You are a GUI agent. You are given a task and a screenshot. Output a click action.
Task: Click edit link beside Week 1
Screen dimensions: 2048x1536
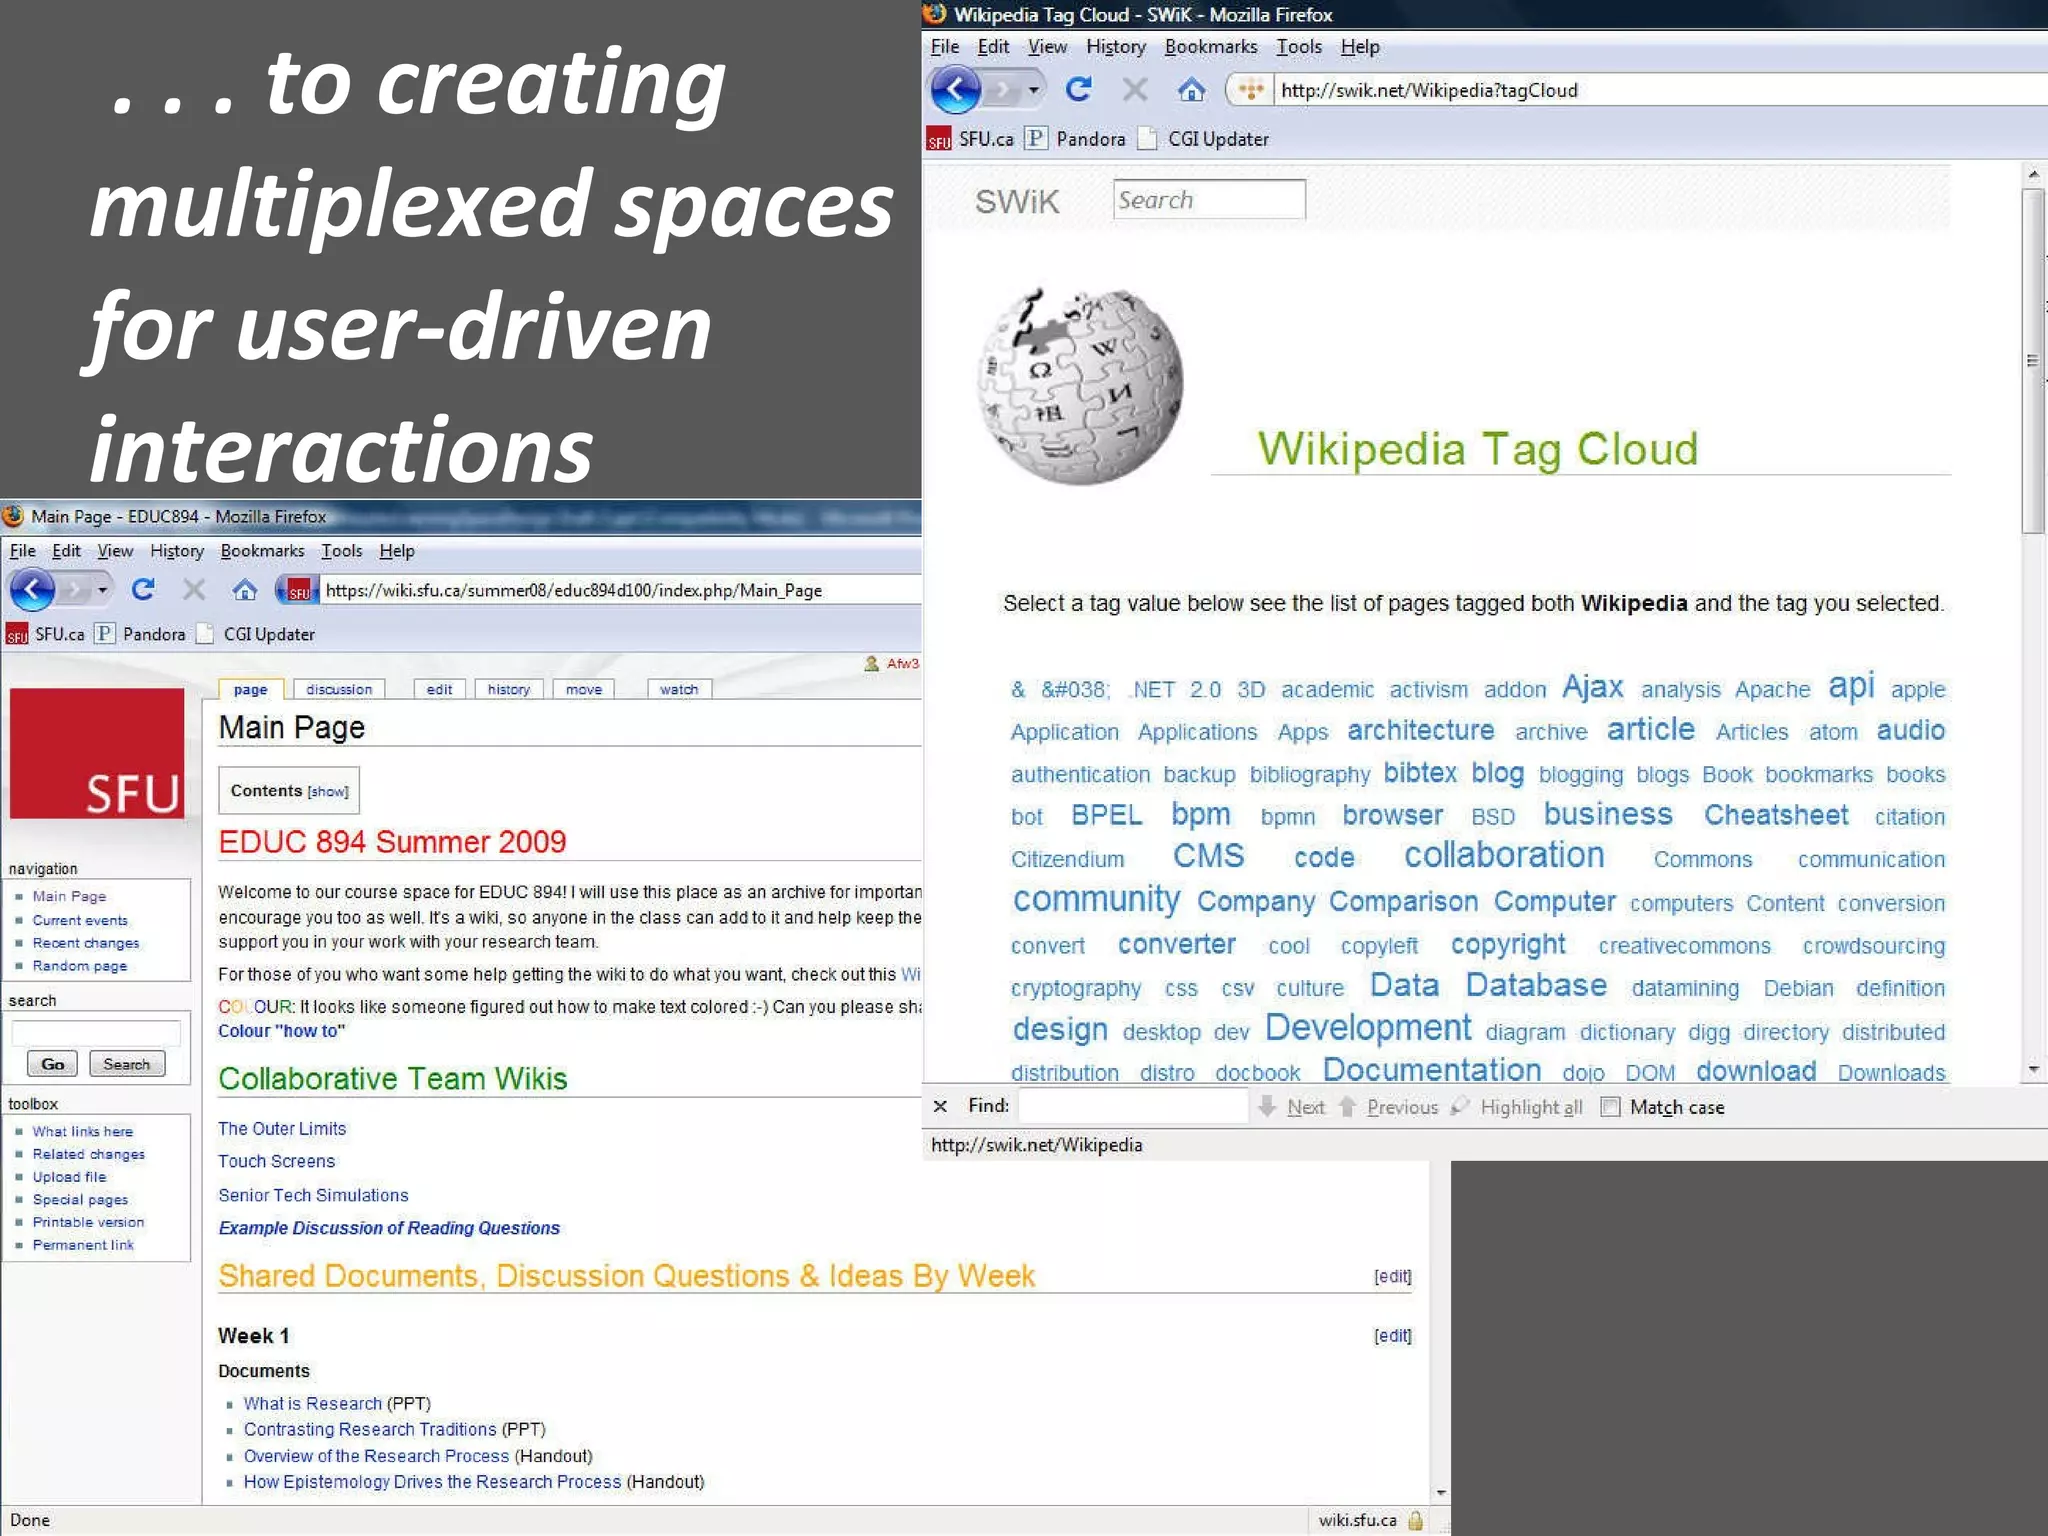pyautogui.click(x=1392, y=1336)
